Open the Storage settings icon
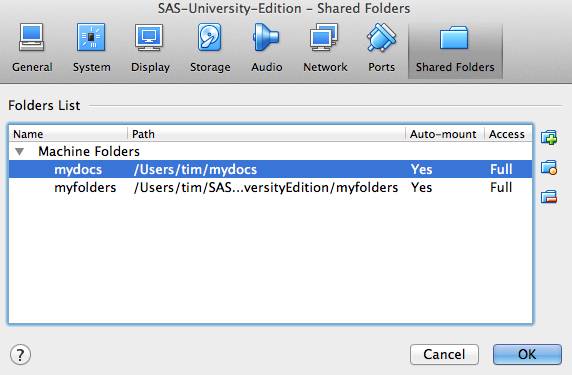 (x=210, y=48)
